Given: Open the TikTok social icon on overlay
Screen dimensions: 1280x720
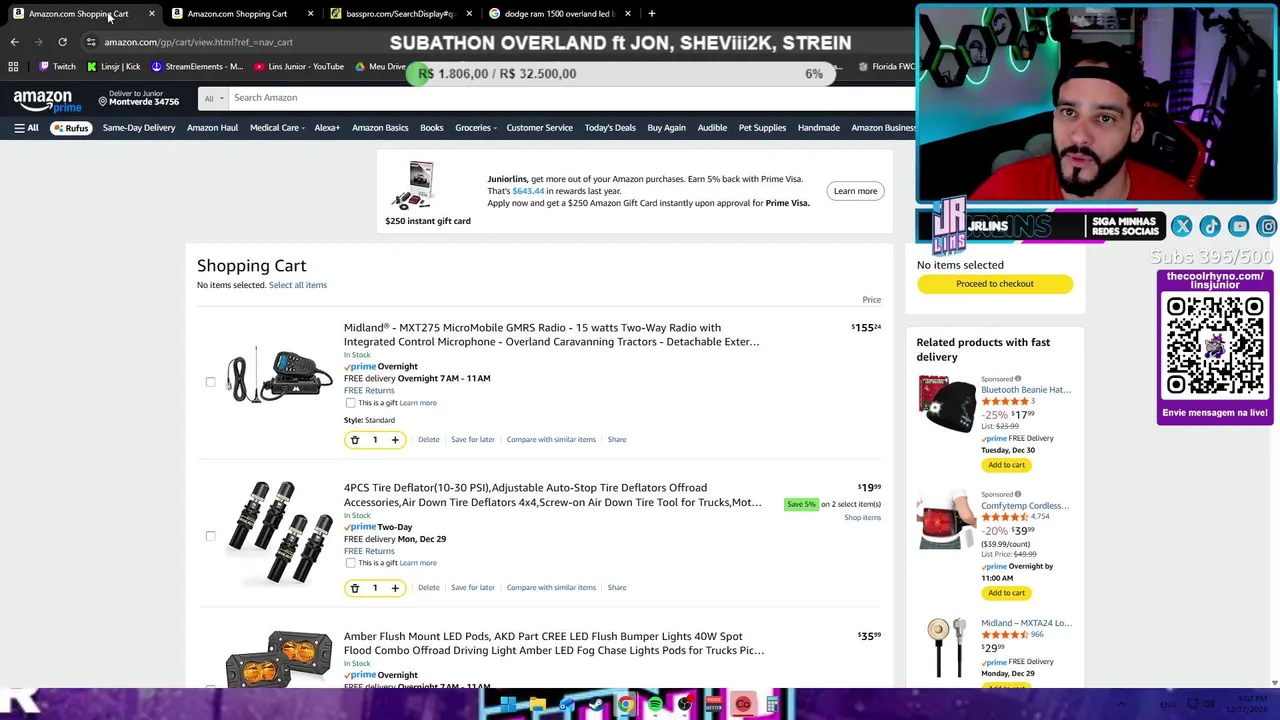Looking at the screenshot, I should (1210, 227).
